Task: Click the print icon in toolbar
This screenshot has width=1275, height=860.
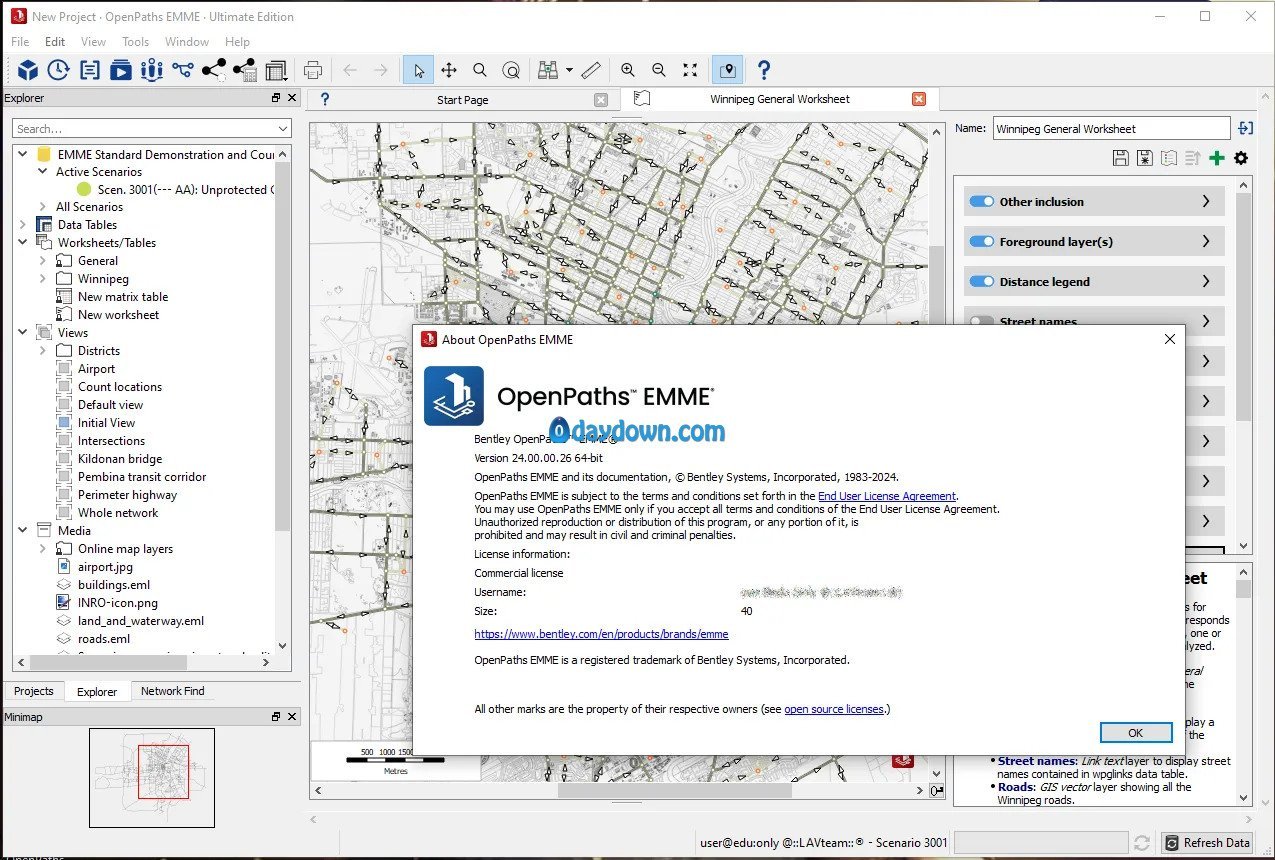Action: pyautogui.click(x=313, y=70)
